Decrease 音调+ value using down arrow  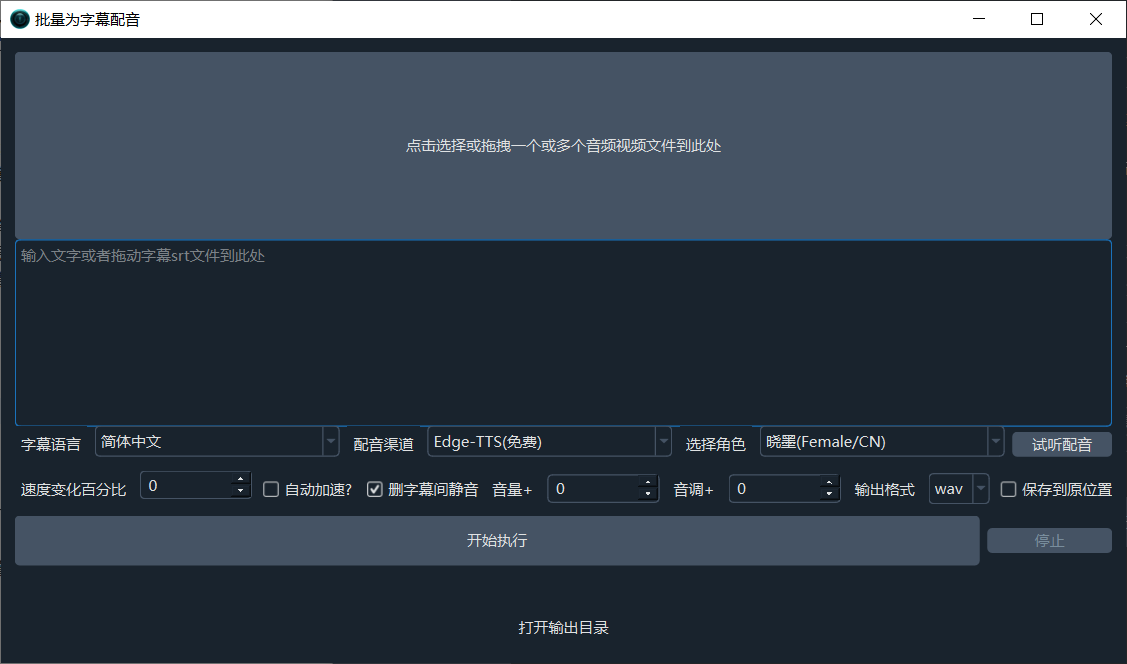[x=828, y=495]
